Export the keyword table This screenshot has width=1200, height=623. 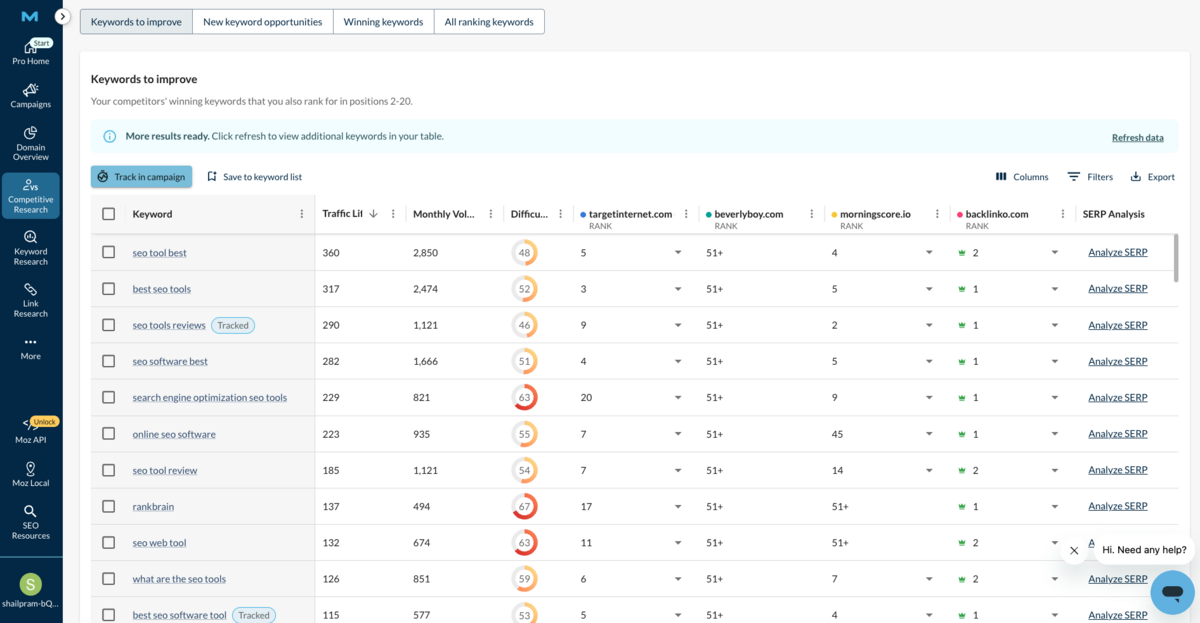[x=1152, y=177]
